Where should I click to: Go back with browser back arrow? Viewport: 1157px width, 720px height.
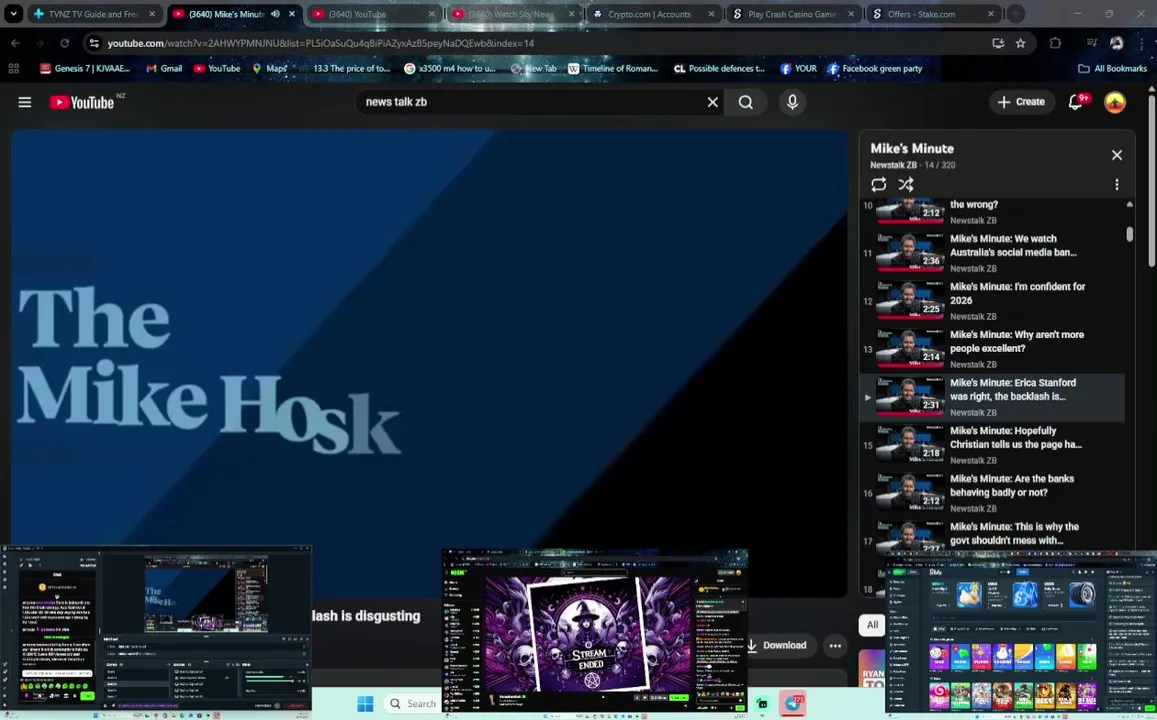(x=15, y=44)
